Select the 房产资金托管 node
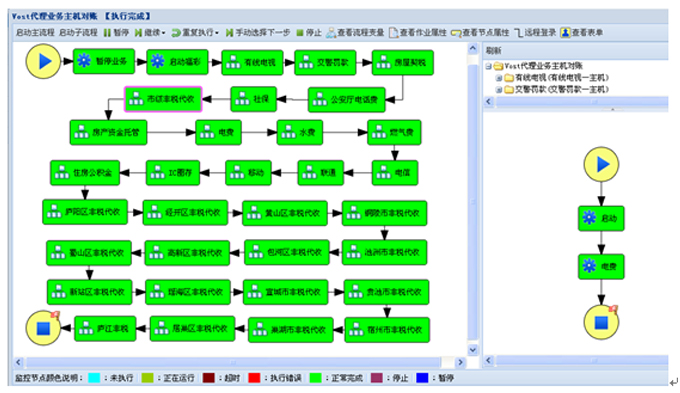This screenshot has width=680, height=393. tap(108, 132)
